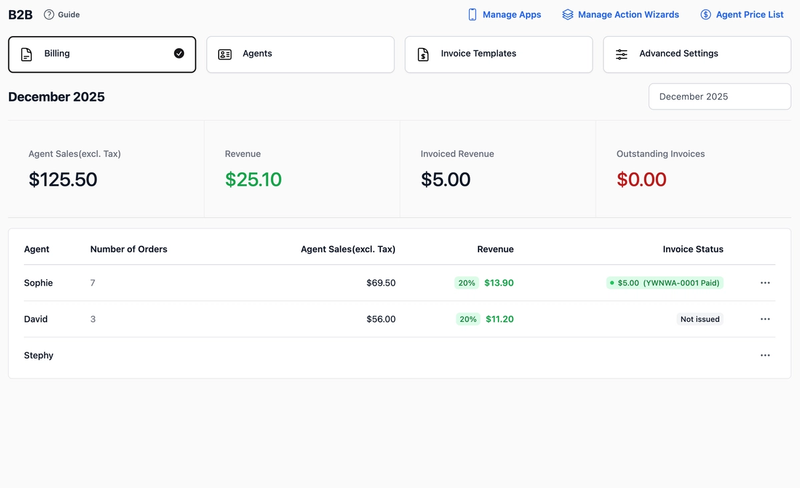Click the Agent Sales(excl. Tax) column header
This screenshot has width=800, height=488.
pyautogui.click(x=348, y=249)
